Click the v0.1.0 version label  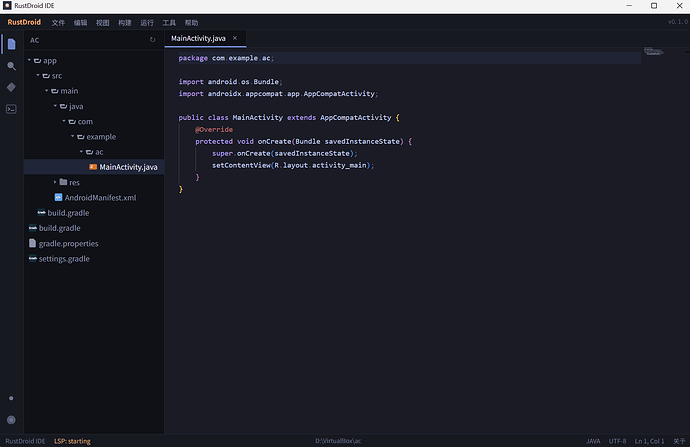(678, 22)
